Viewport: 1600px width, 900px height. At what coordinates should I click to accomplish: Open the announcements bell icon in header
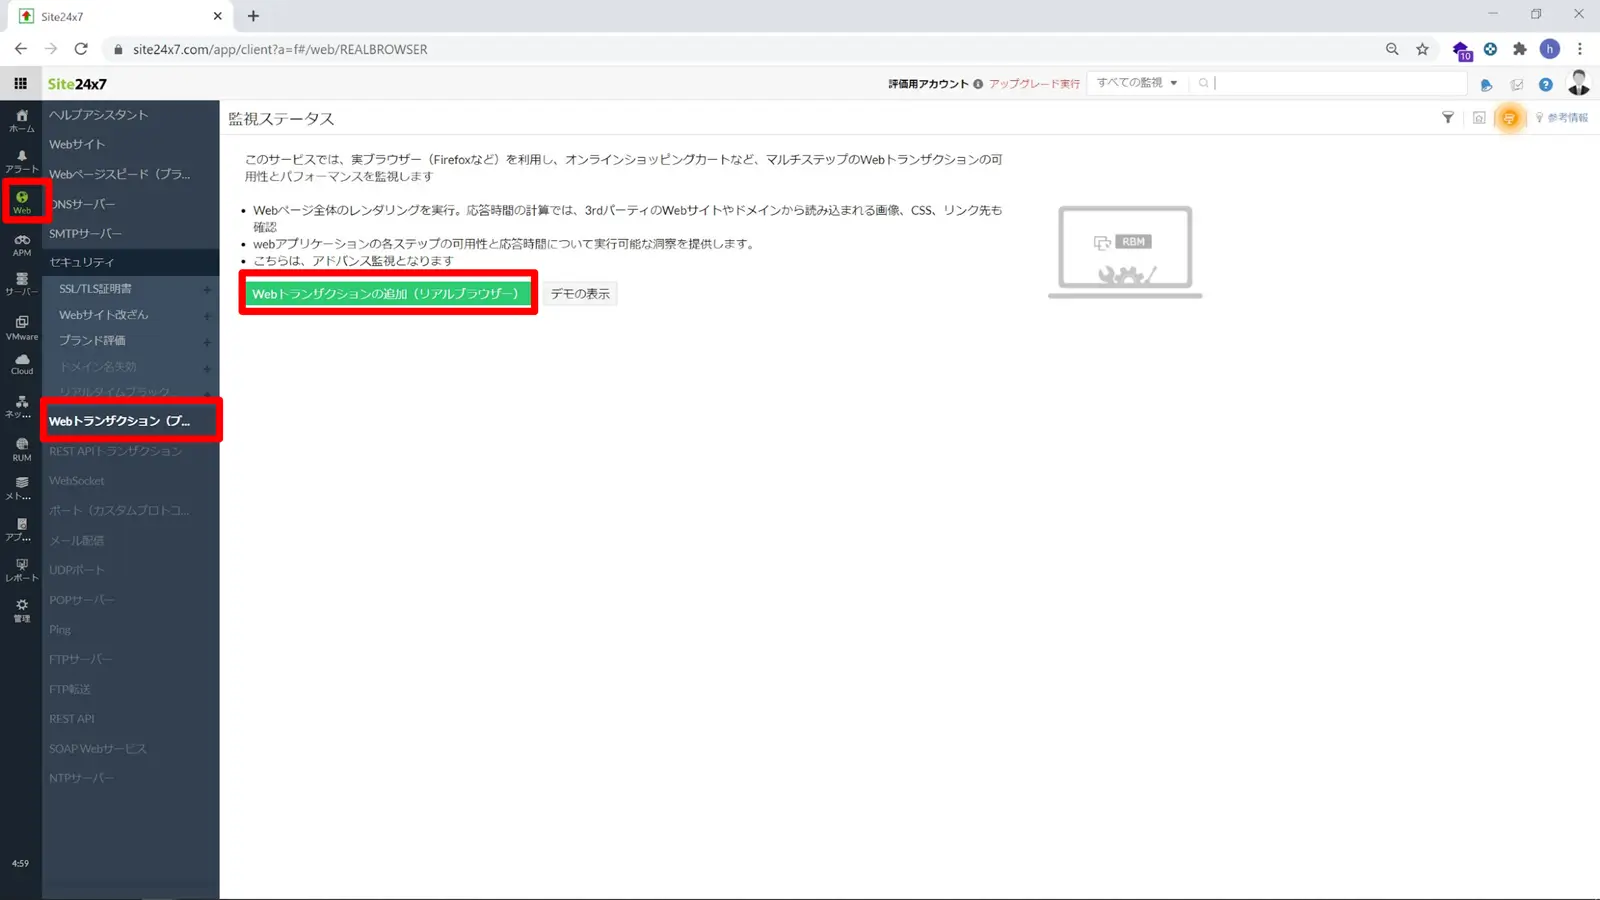click(x=1486, y=85)
